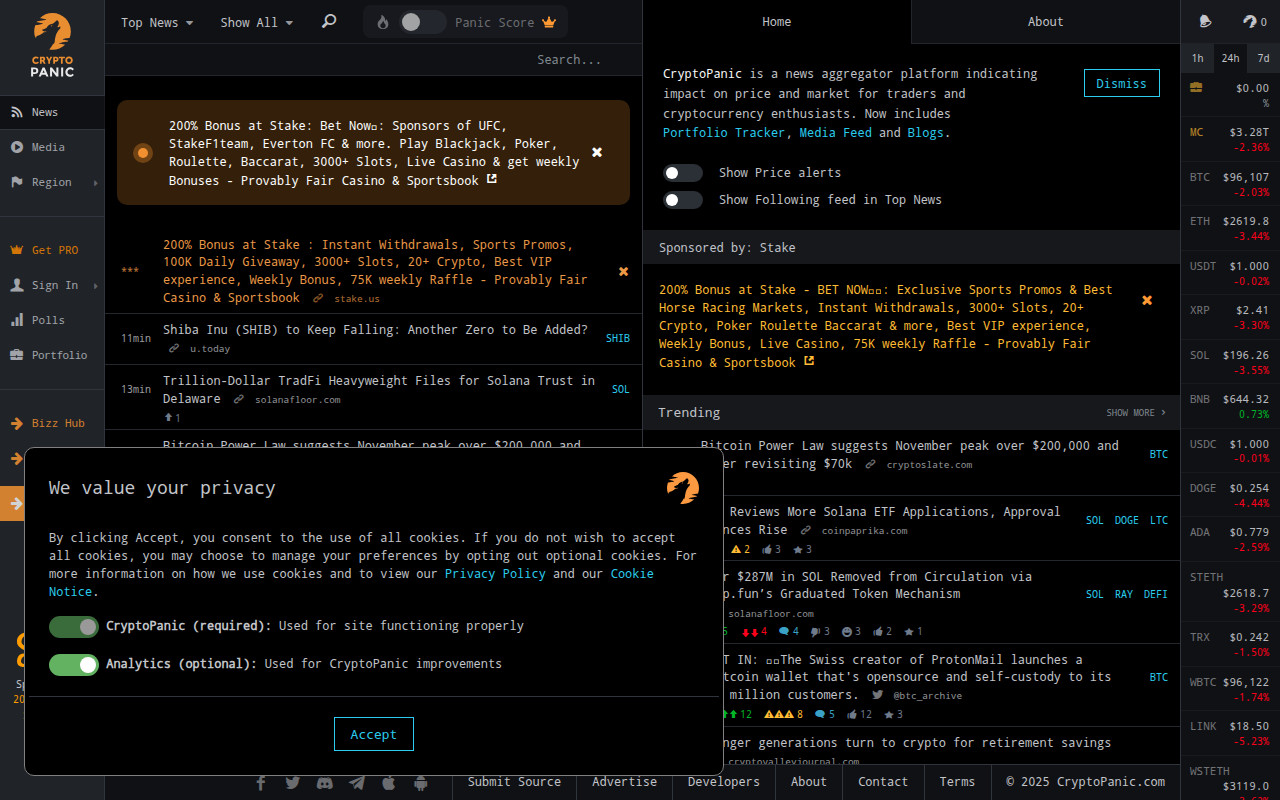Click the wolf notifications icon showing 0
1280x800 pixels.
(x=1250, y=21)
